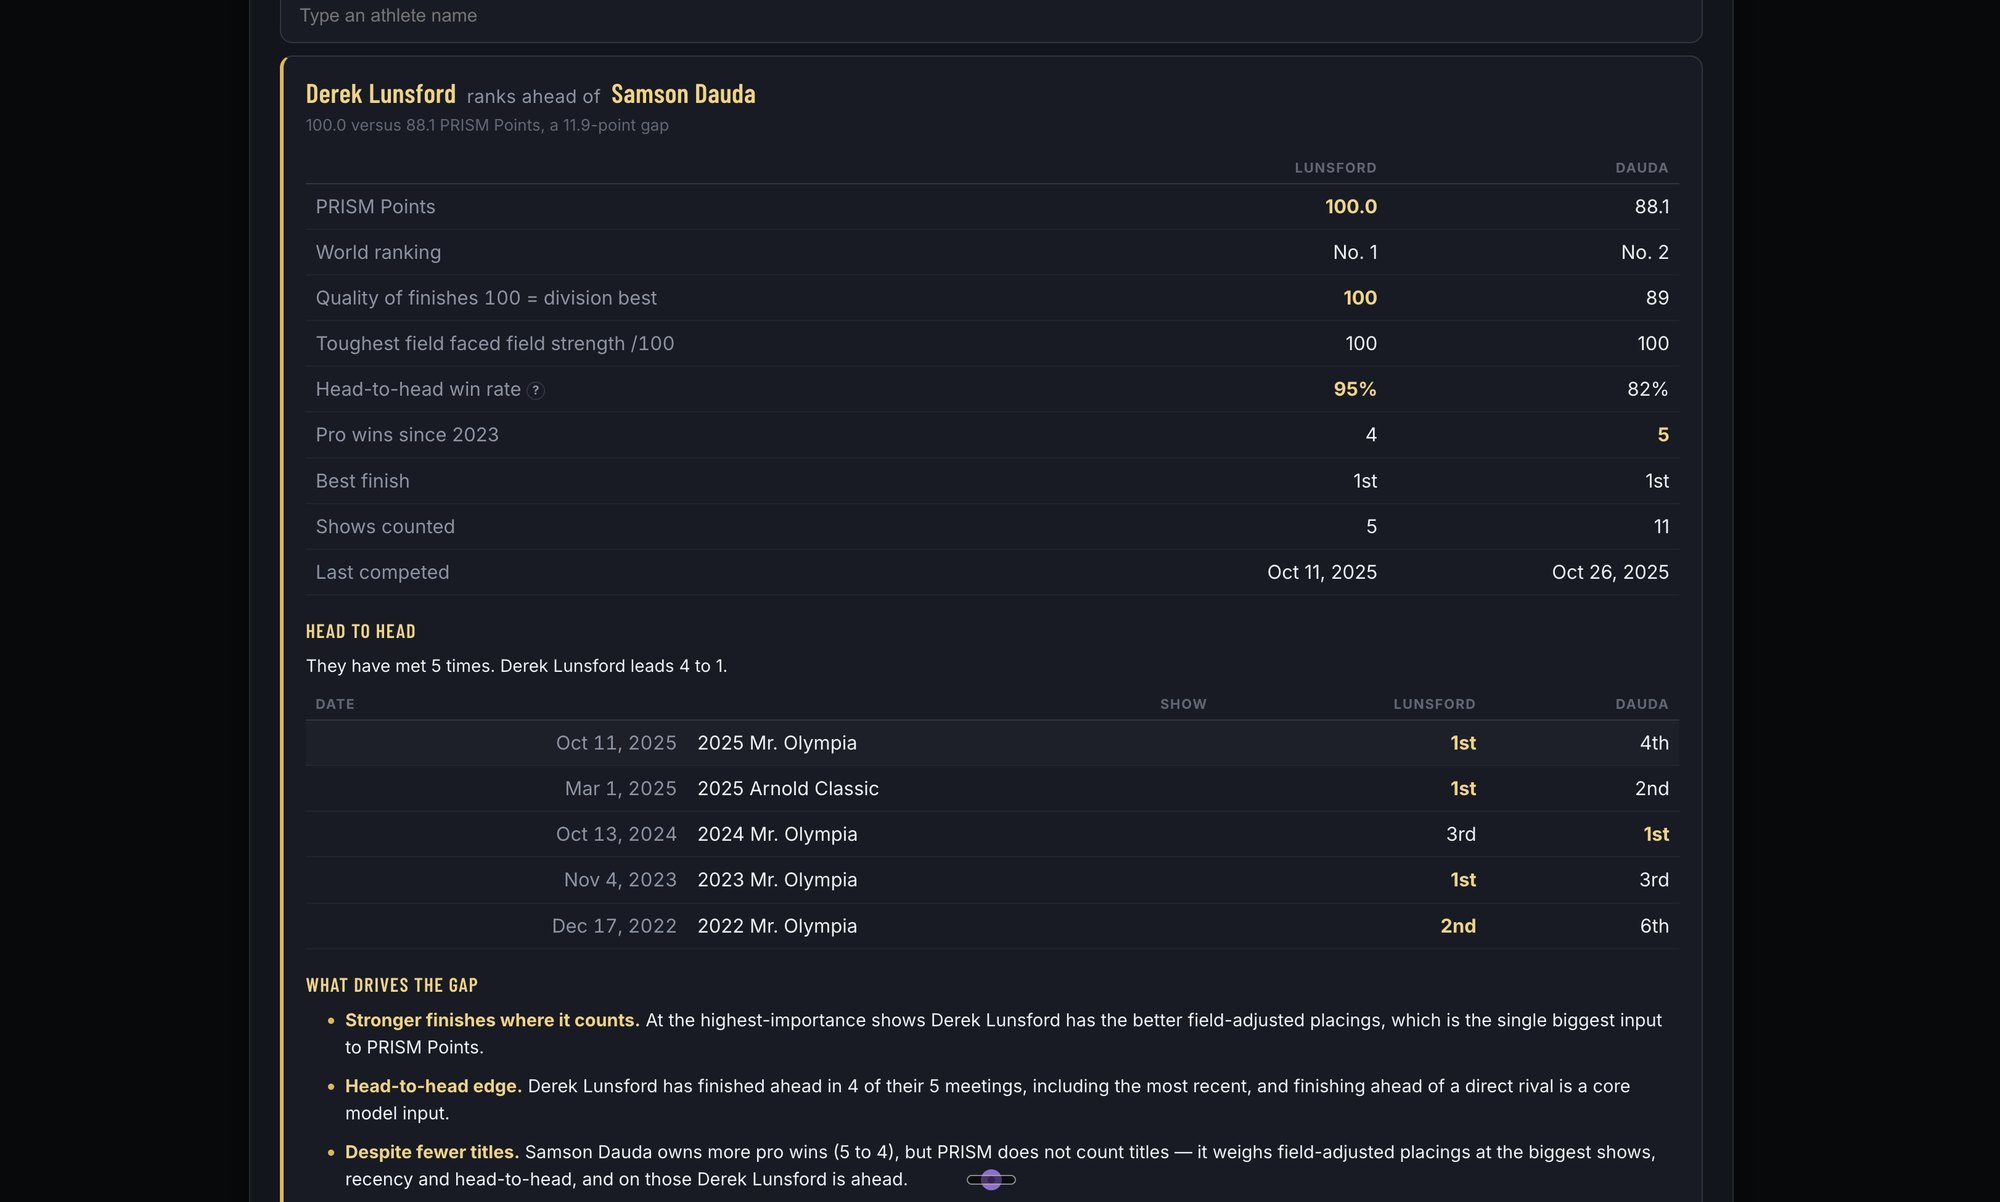Open Derek Lunsford's name in the heading
2000x1202 pixels.
380,94
